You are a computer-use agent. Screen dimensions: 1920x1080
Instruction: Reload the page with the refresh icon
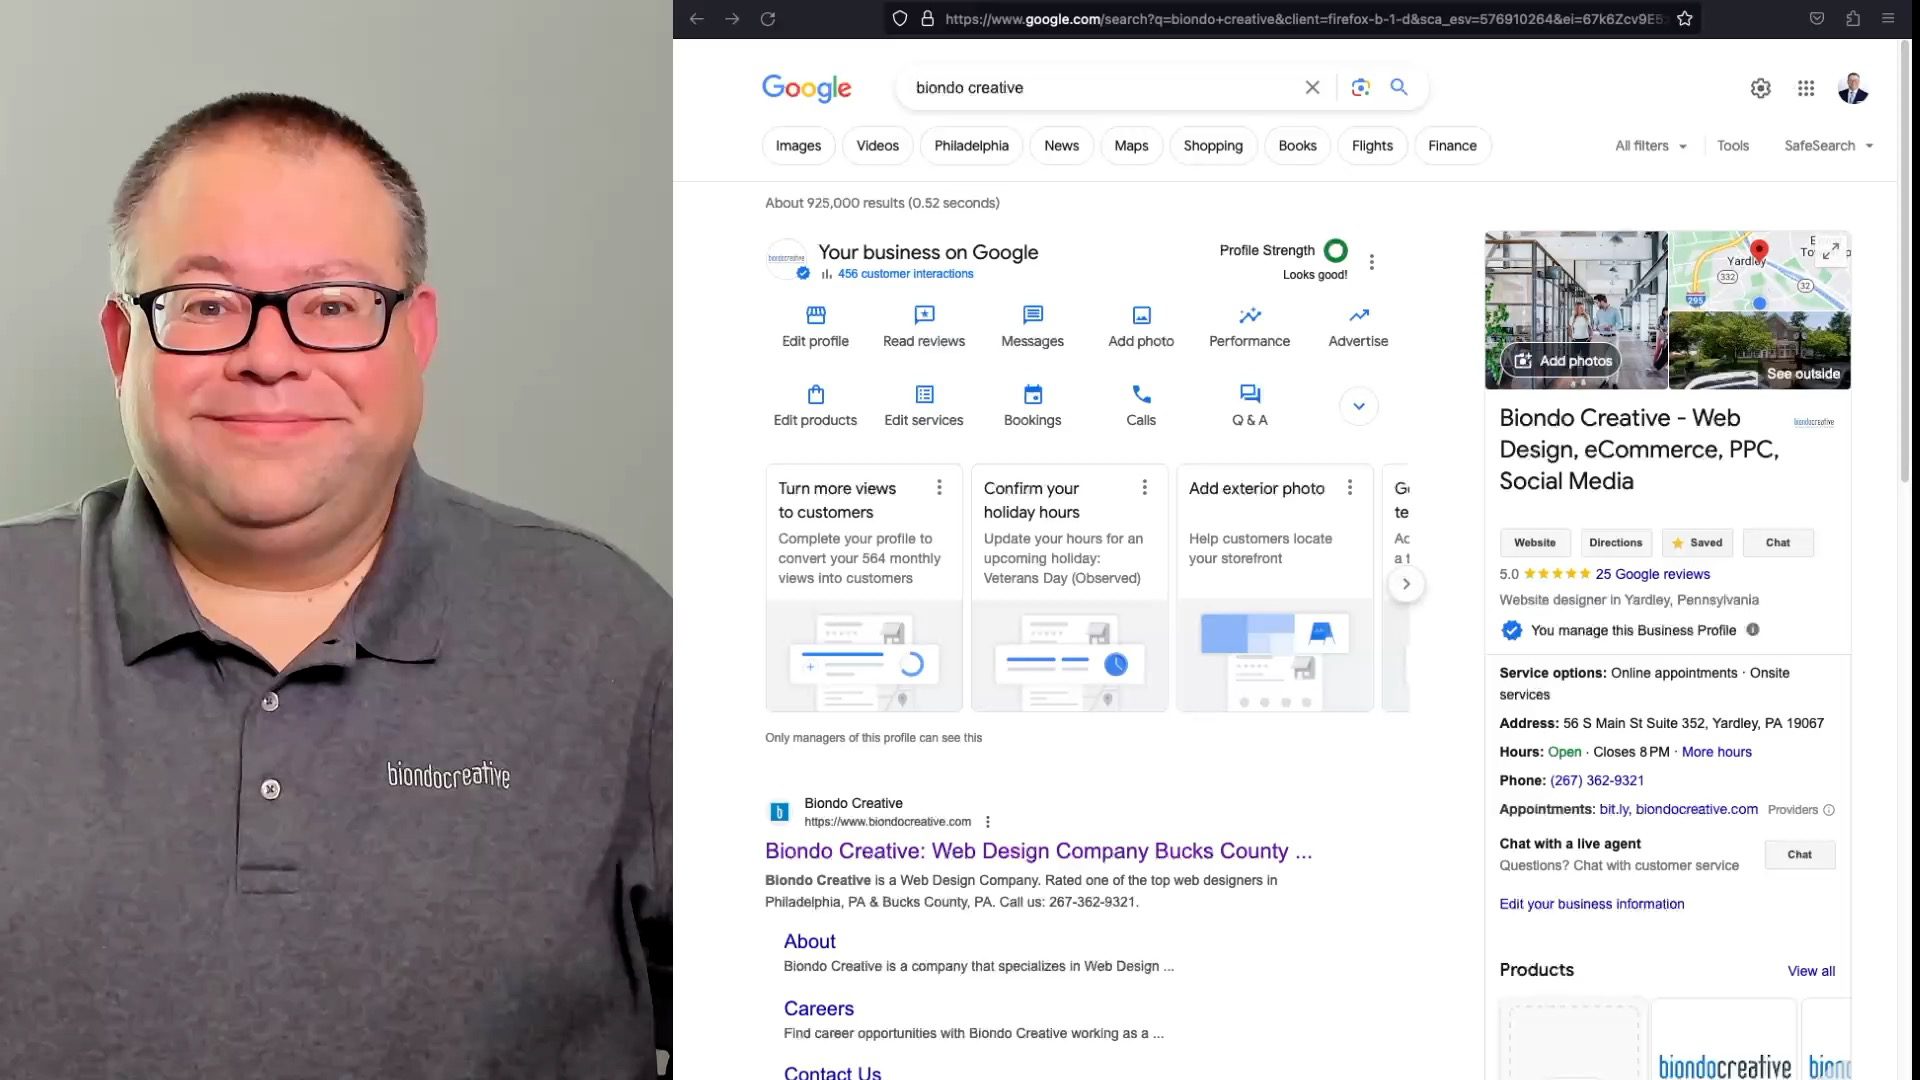[x=768, y=19]
